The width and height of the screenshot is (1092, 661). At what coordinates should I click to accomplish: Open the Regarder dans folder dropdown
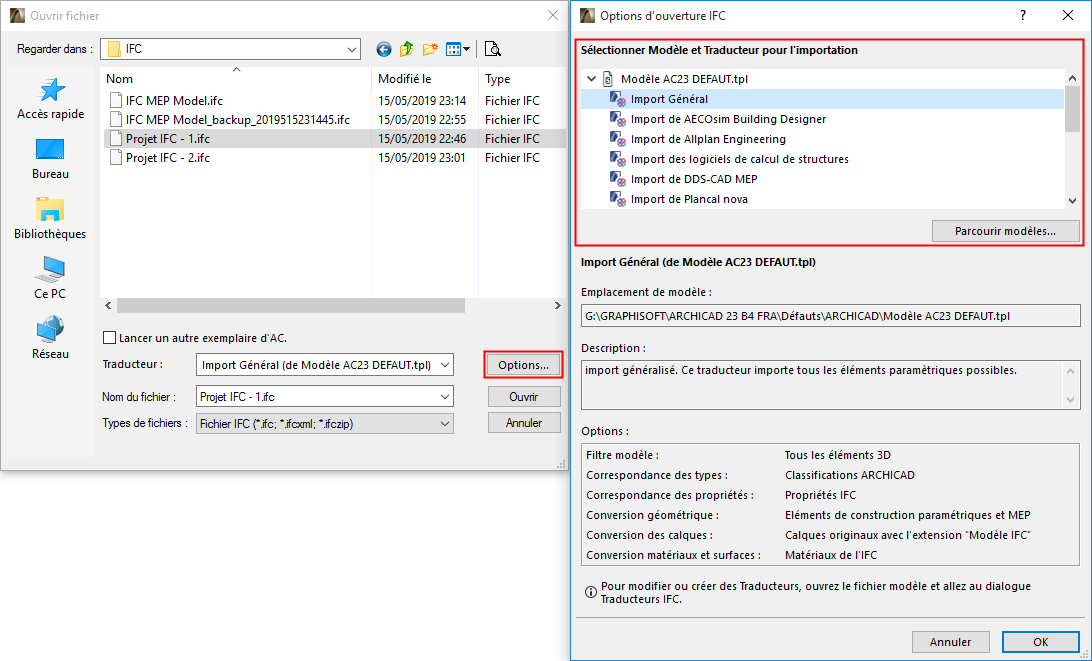pos(352,49)
